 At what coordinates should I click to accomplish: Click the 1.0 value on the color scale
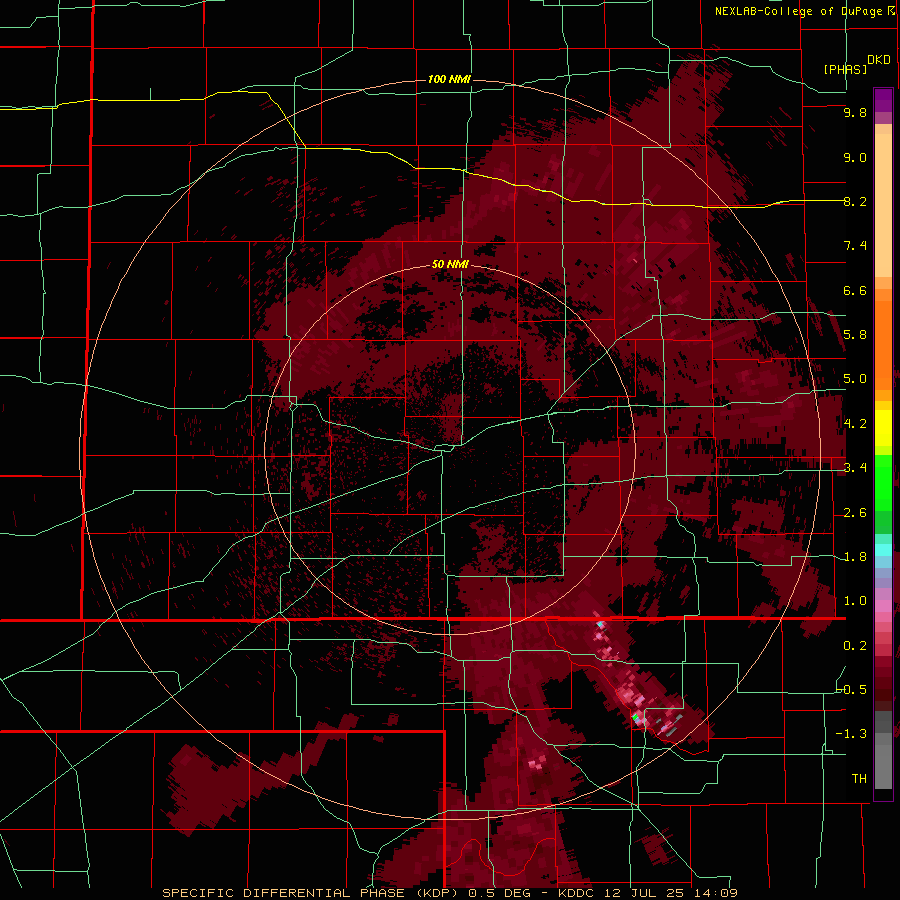coord(855,601)
